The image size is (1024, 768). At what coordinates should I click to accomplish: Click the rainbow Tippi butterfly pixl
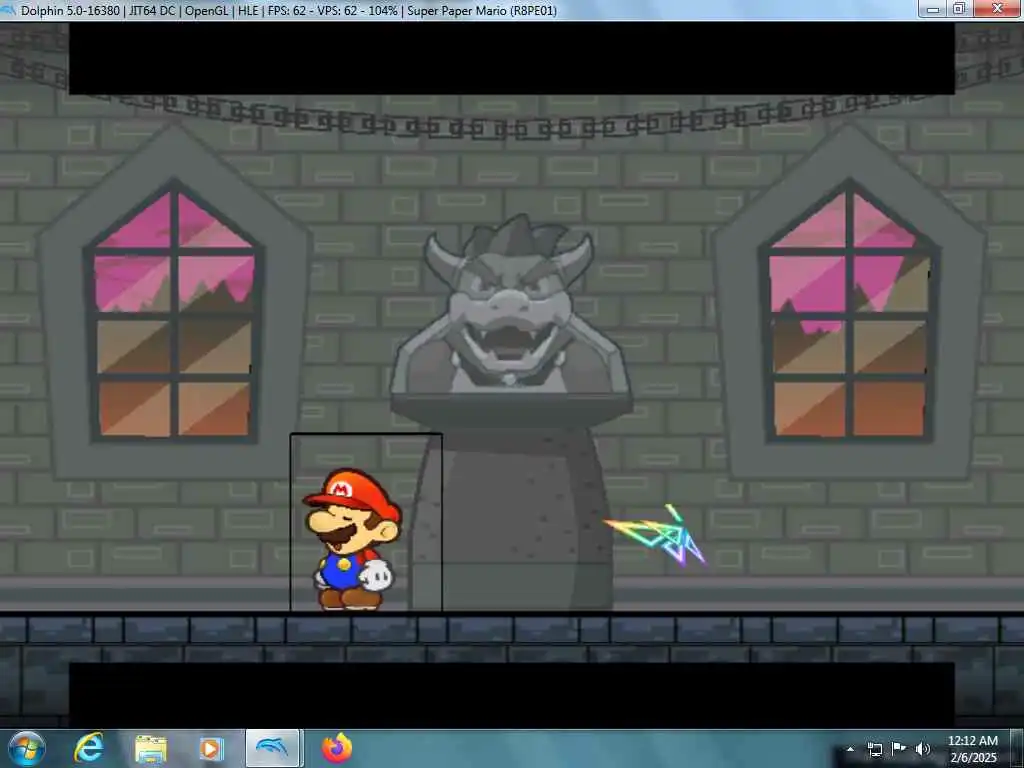655,534
